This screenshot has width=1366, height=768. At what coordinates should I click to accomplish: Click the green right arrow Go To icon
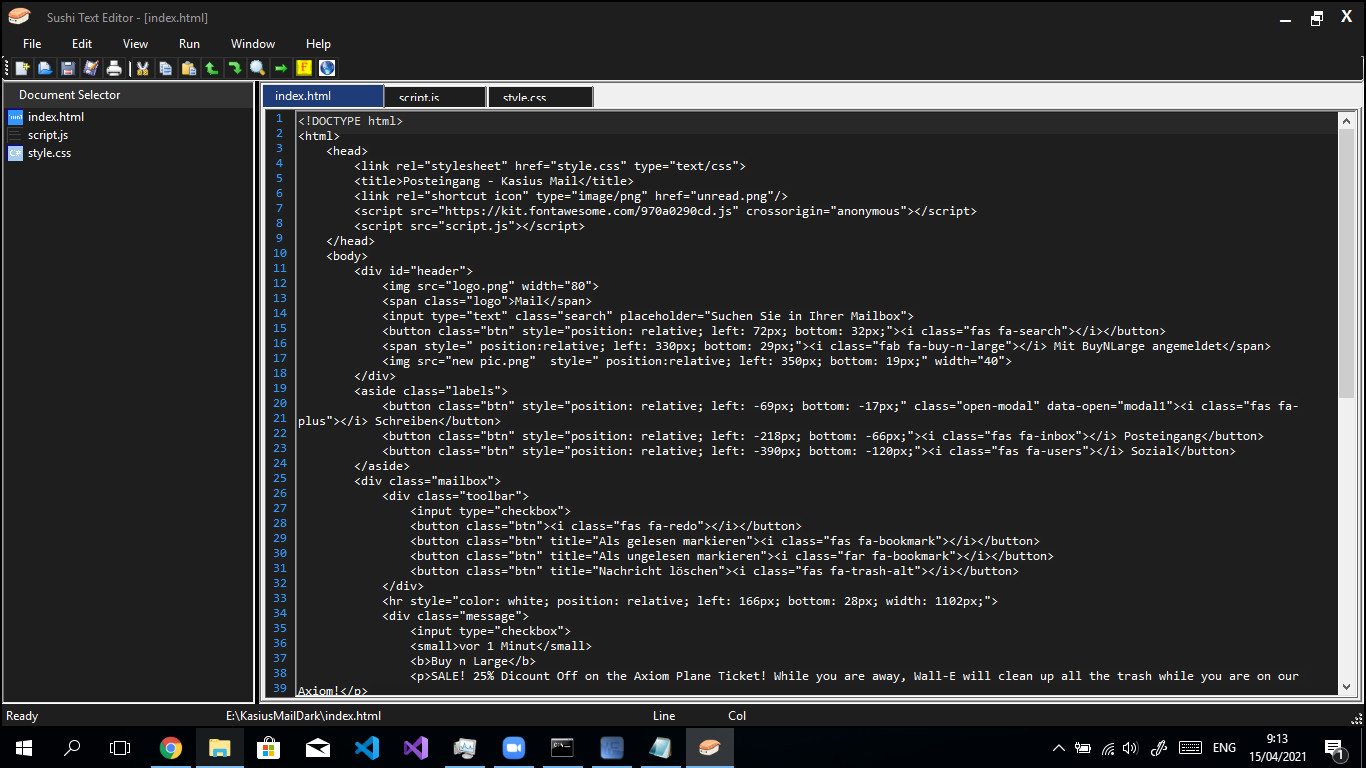pyautogui.click(x=280, y=68)
